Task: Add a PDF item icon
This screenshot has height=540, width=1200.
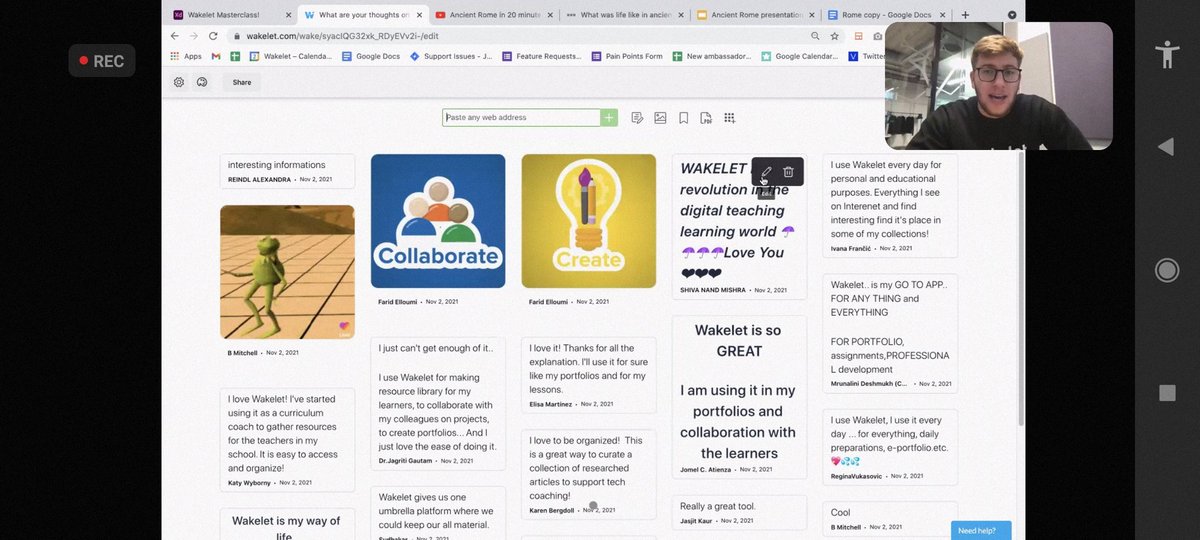Action: (x=706, y=118)
